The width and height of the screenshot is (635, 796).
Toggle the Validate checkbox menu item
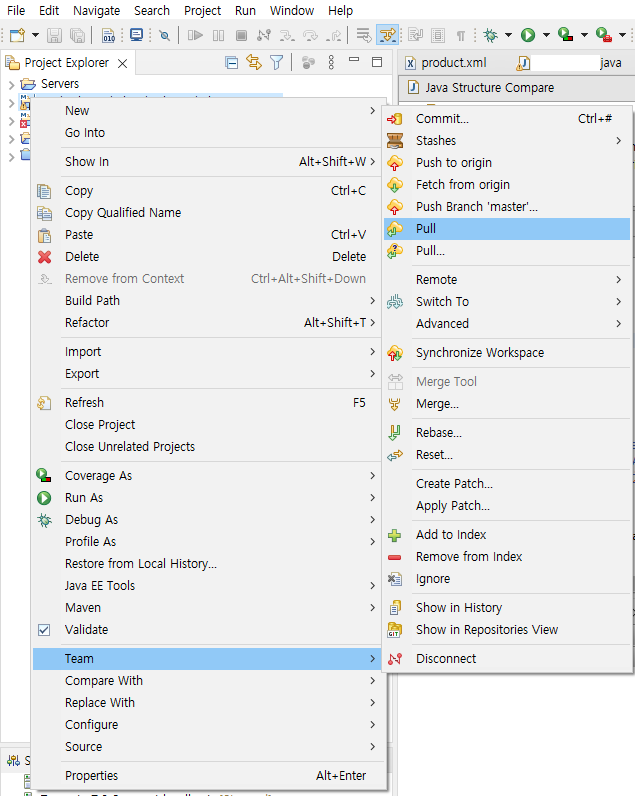(44, 630)
